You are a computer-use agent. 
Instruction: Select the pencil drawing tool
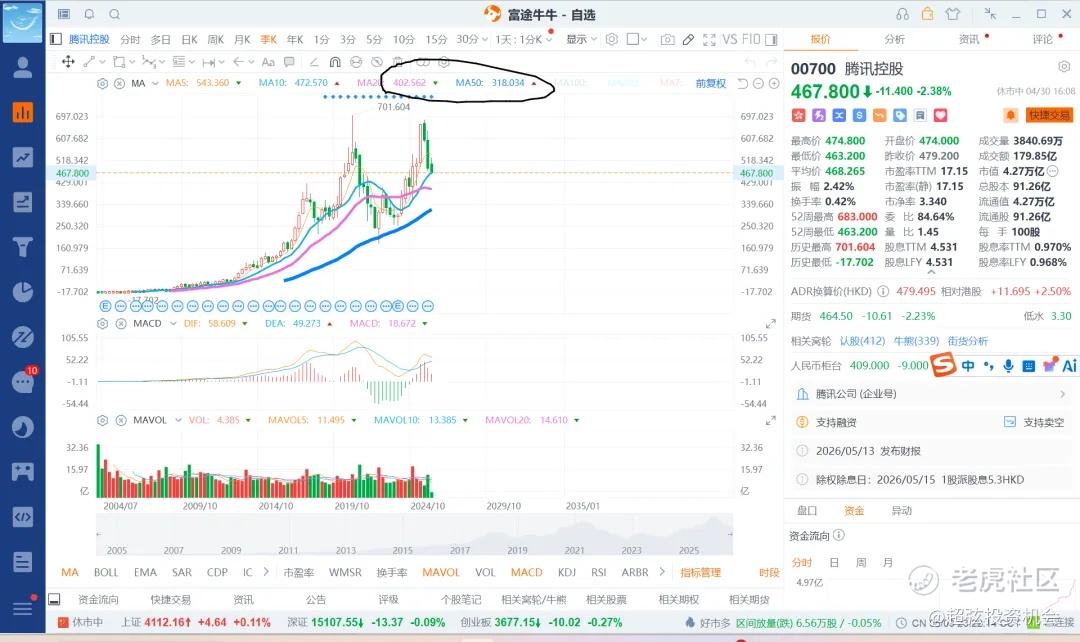click(688, 40)
